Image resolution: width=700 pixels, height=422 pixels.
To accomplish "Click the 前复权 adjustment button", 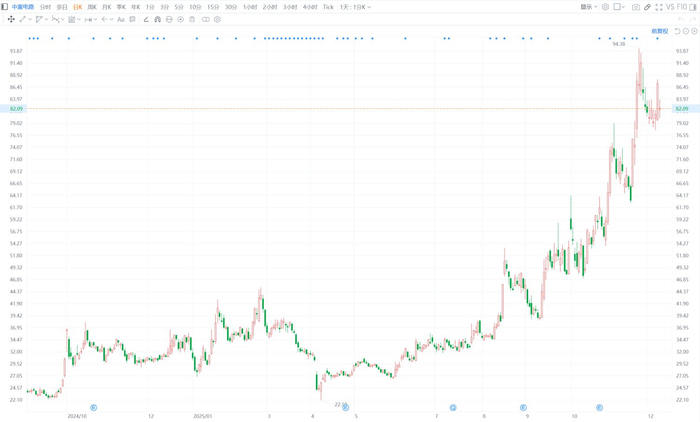I will click(658, 31).
